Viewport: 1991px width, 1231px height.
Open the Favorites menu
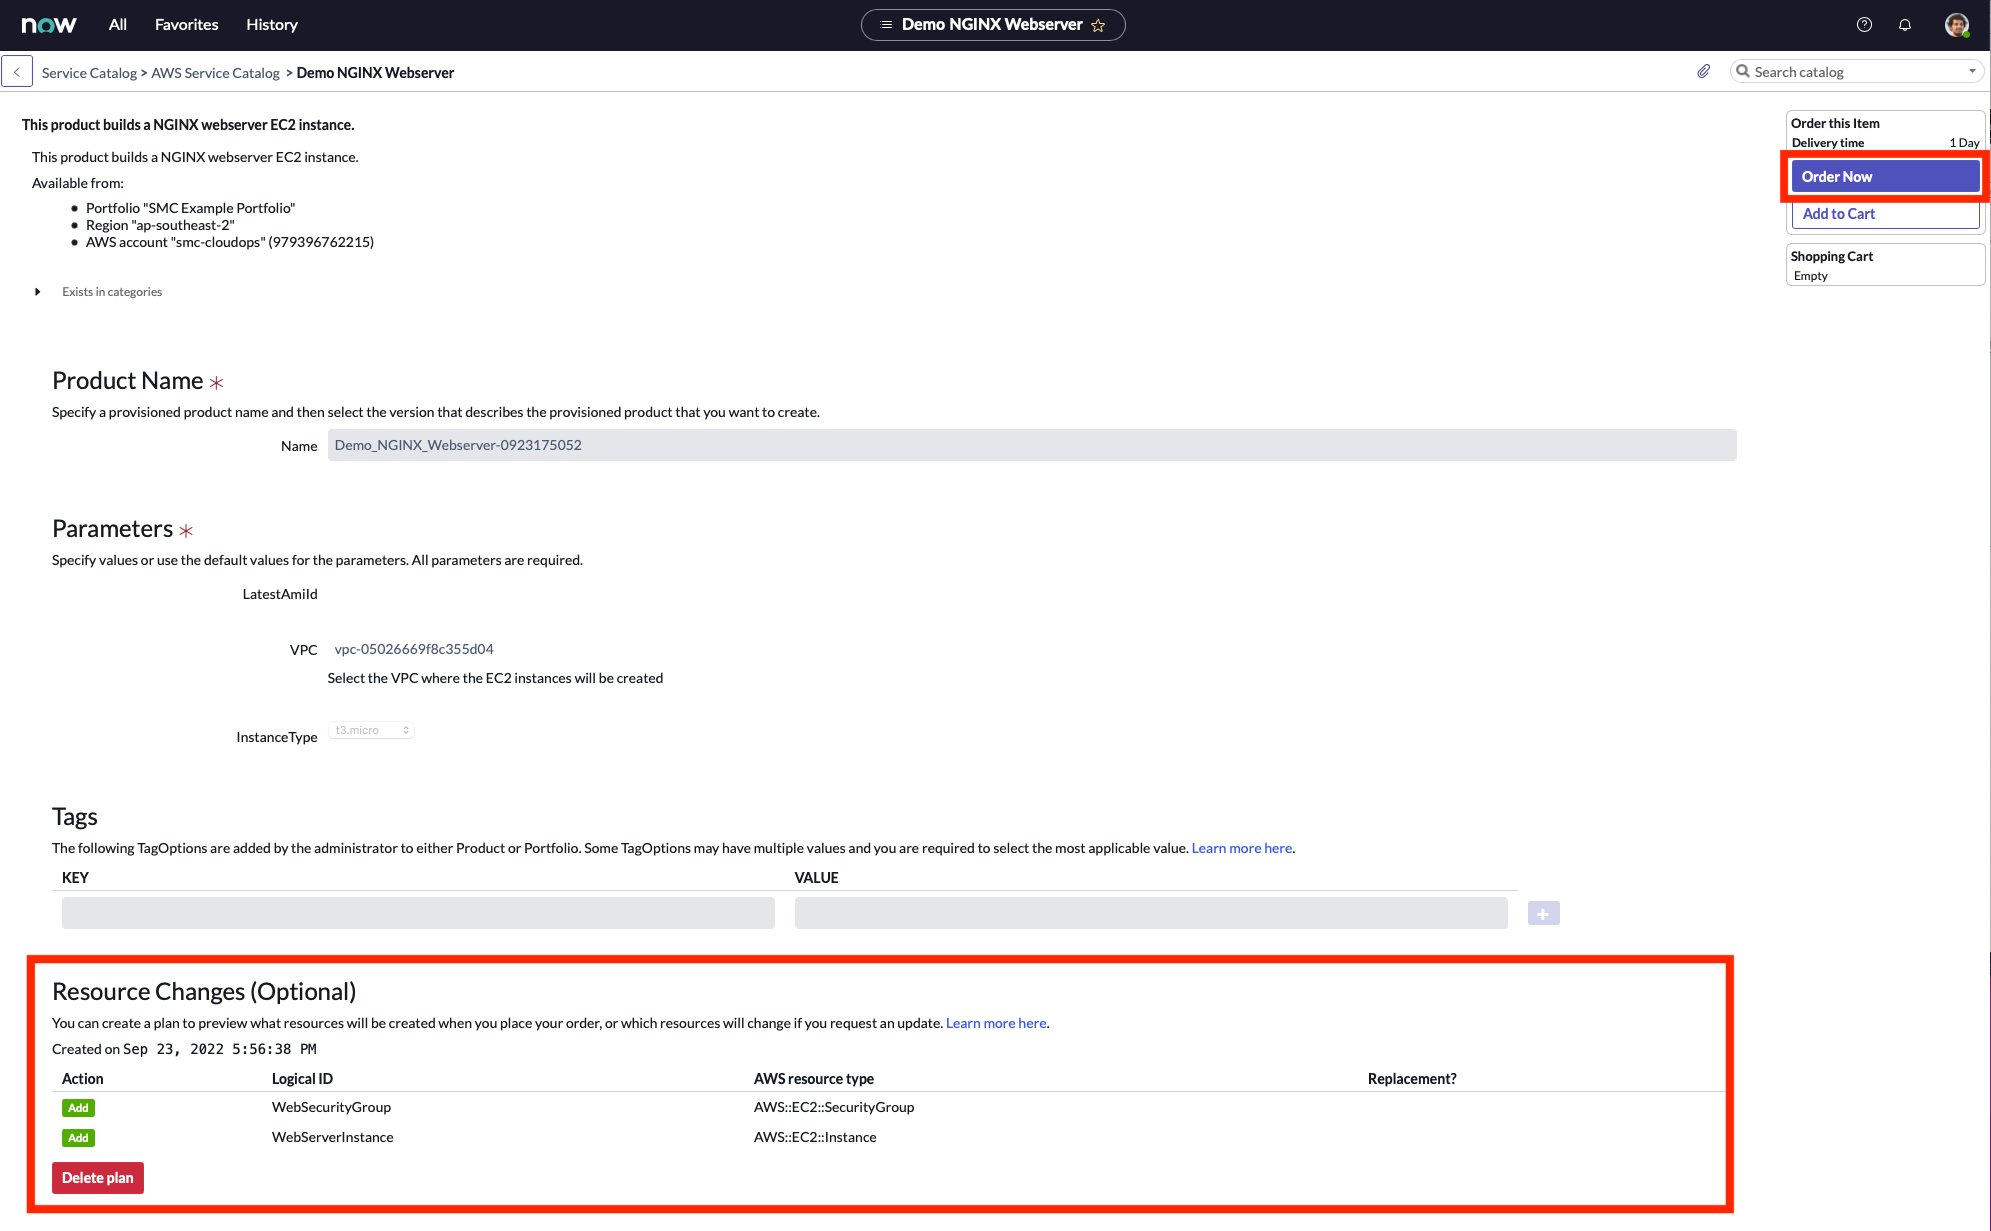(186, 25)
